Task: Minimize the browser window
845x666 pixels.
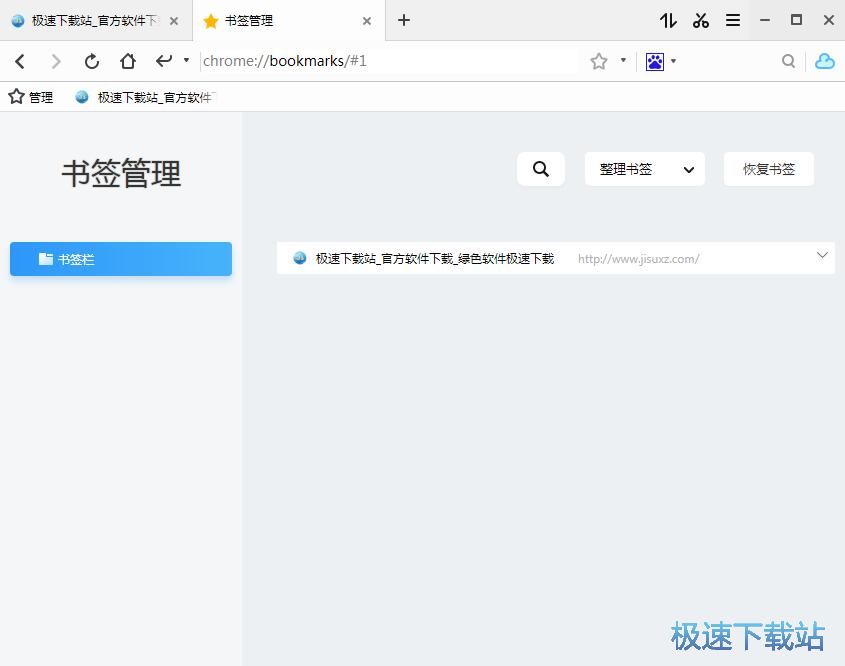Action: [765, 20]
